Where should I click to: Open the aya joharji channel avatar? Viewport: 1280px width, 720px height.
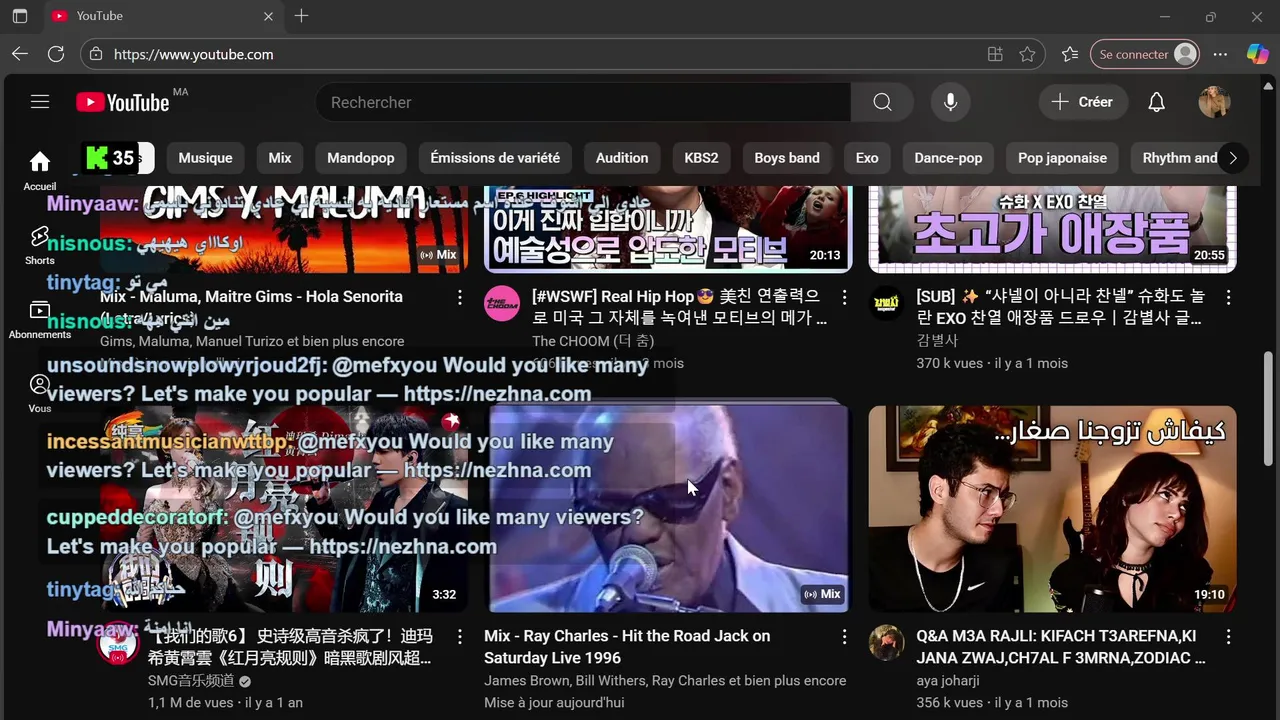pos(886,642)
